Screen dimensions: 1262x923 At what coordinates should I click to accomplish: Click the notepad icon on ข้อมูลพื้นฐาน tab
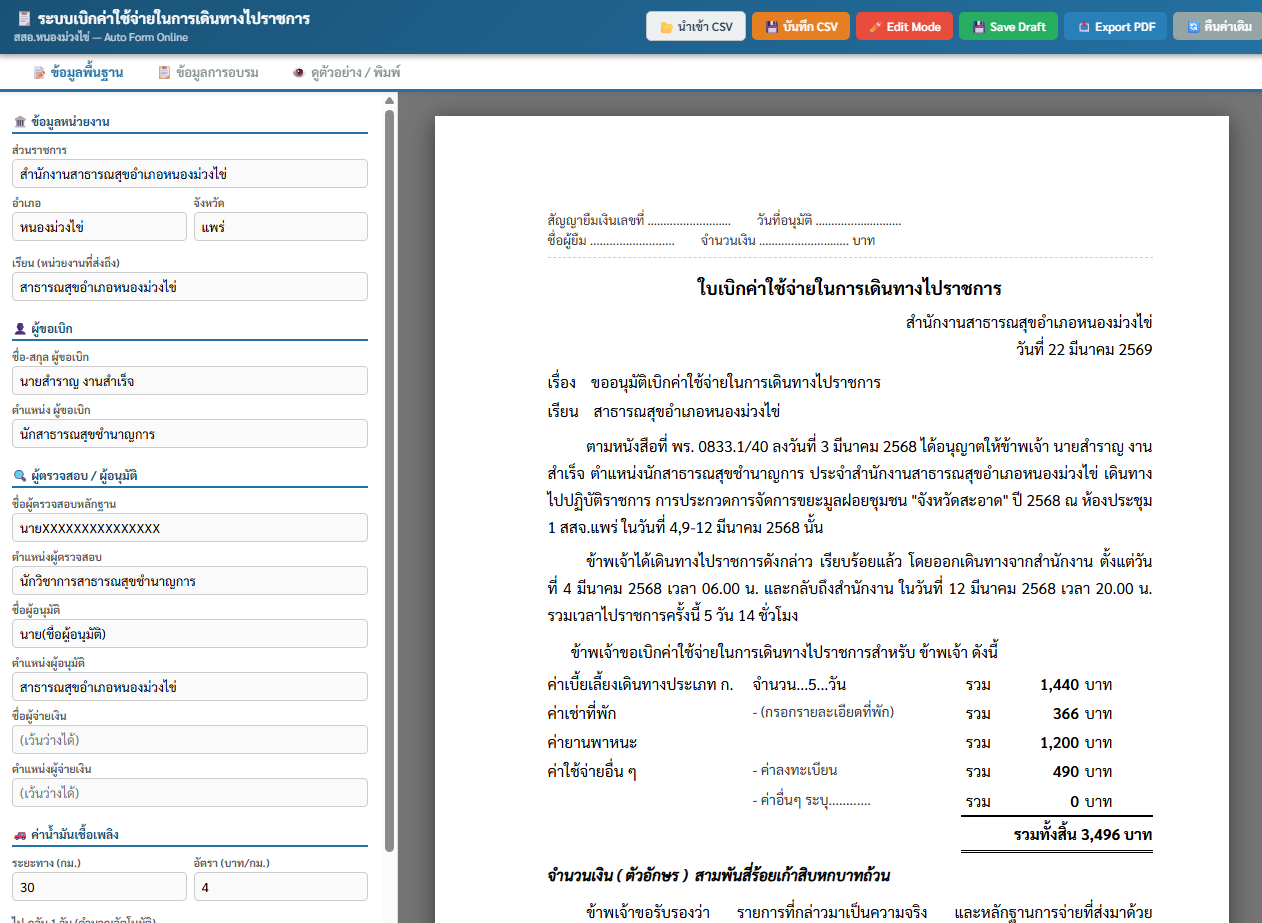point(39,73)
